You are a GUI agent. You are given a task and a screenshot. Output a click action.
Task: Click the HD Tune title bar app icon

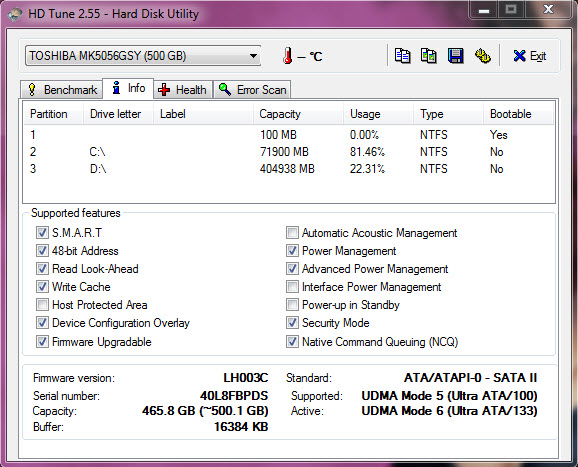tap(15, 15)
